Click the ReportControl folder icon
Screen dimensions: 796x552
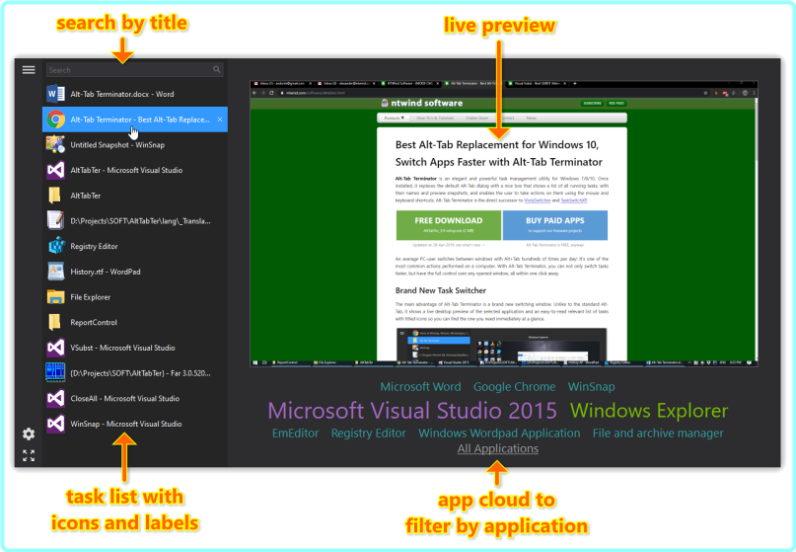(x=54, y=322)
